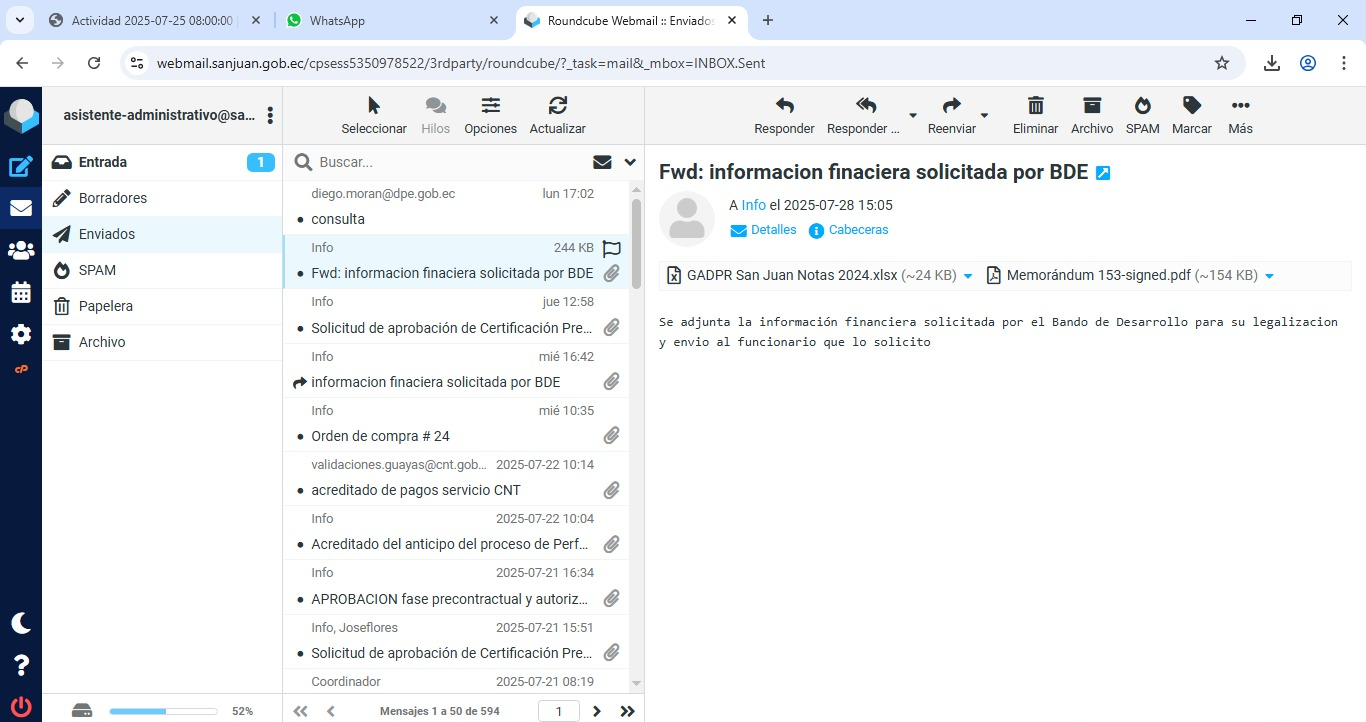1366x722 pixels.
Task: Move message with Archivo toolbar icon
Action: coord(1091,106)
